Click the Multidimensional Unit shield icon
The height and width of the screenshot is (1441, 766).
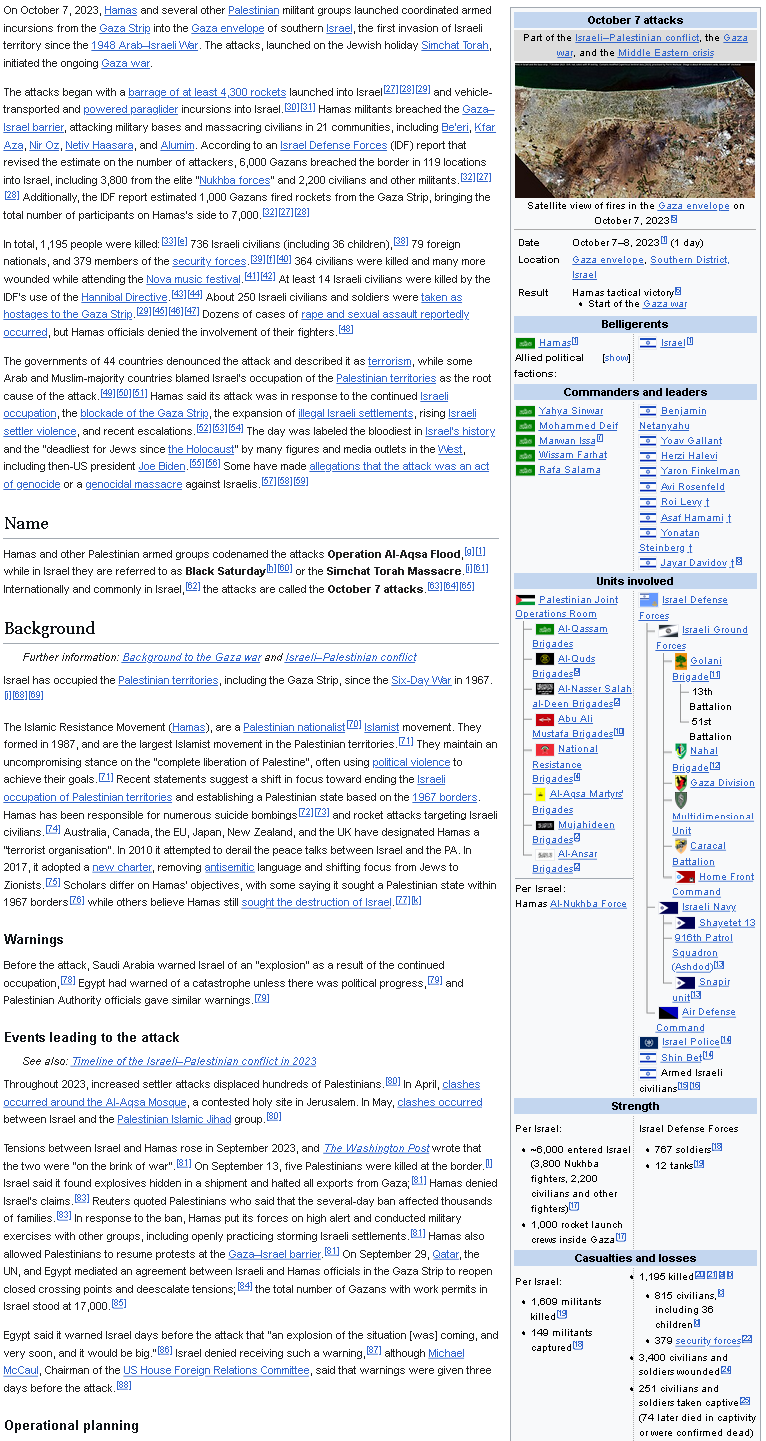pos(680,800)
